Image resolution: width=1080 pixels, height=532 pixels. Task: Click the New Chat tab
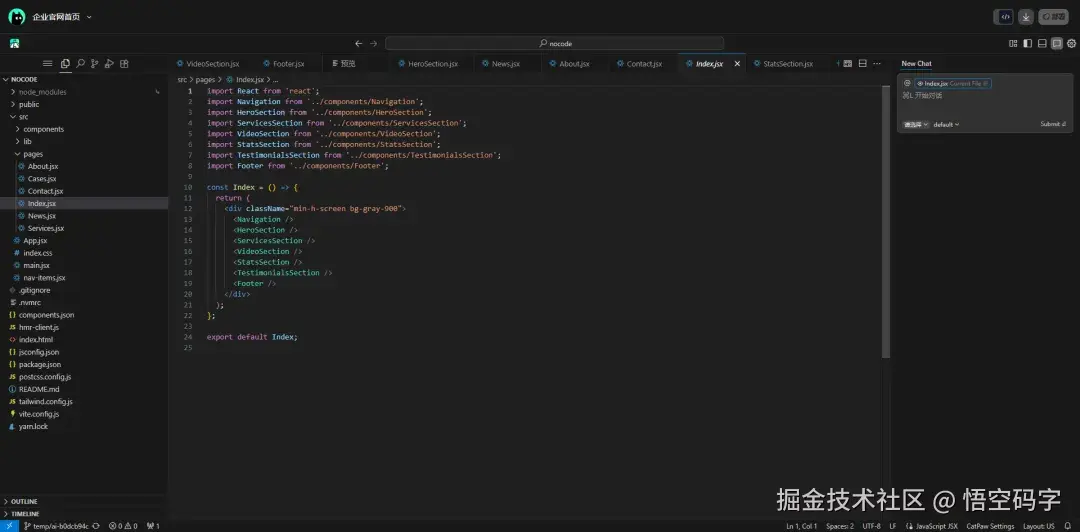point(916,63)
